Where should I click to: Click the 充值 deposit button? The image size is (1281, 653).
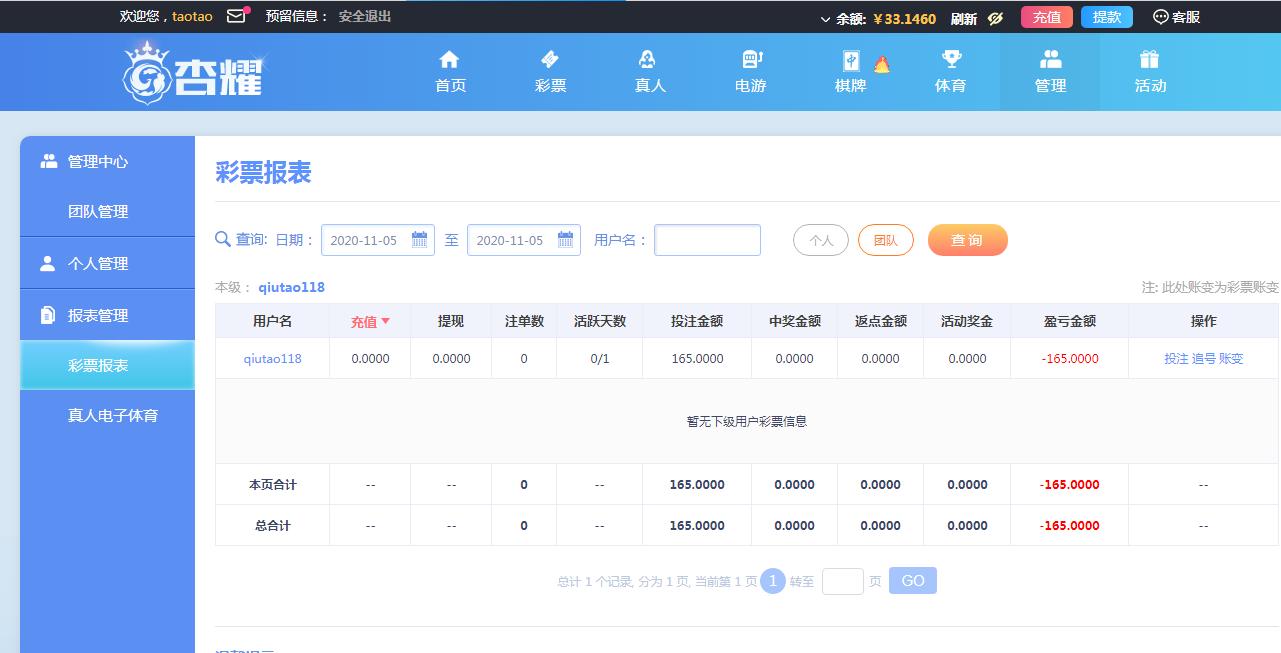[1047, 17]
